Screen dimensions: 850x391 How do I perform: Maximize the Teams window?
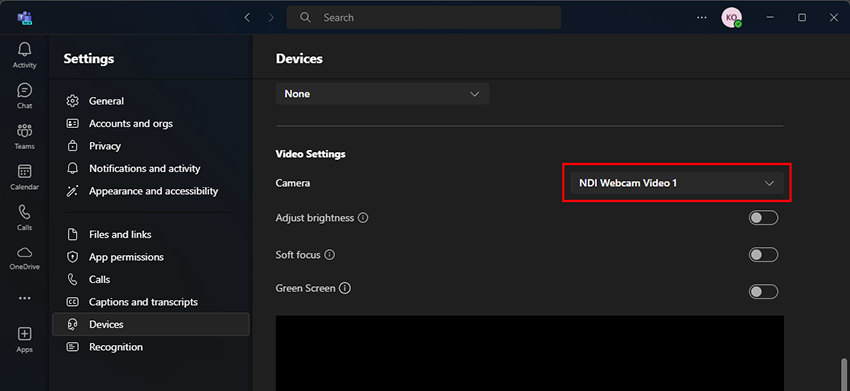(x=802, y=17)
